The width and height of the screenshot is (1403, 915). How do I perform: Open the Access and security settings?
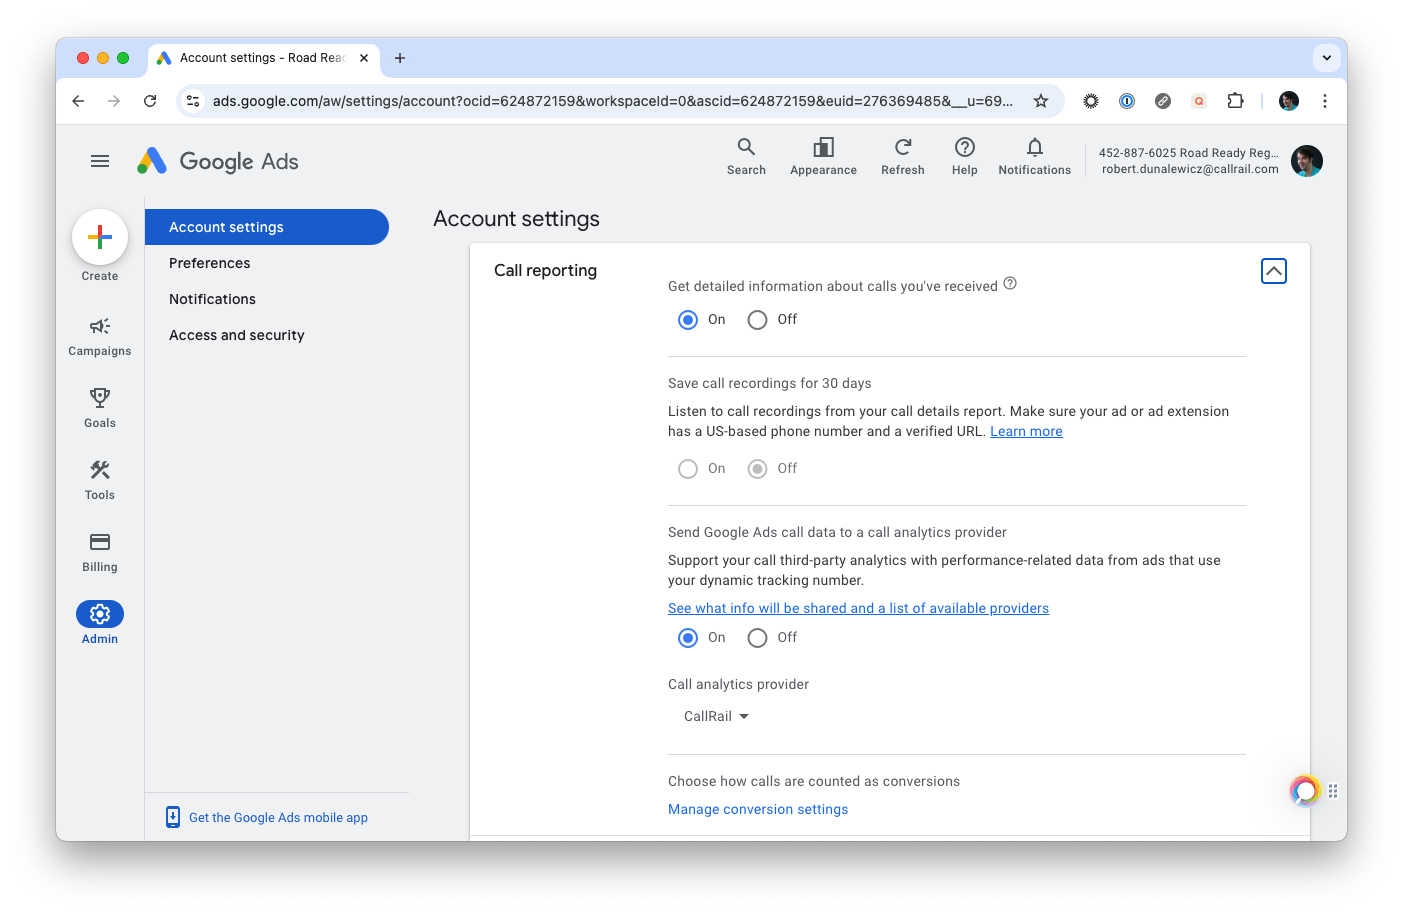[237, 334]
